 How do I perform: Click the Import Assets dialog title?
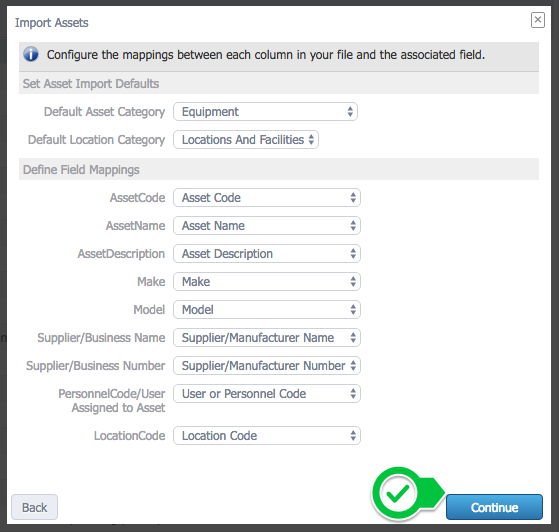[x=52, y=23]
